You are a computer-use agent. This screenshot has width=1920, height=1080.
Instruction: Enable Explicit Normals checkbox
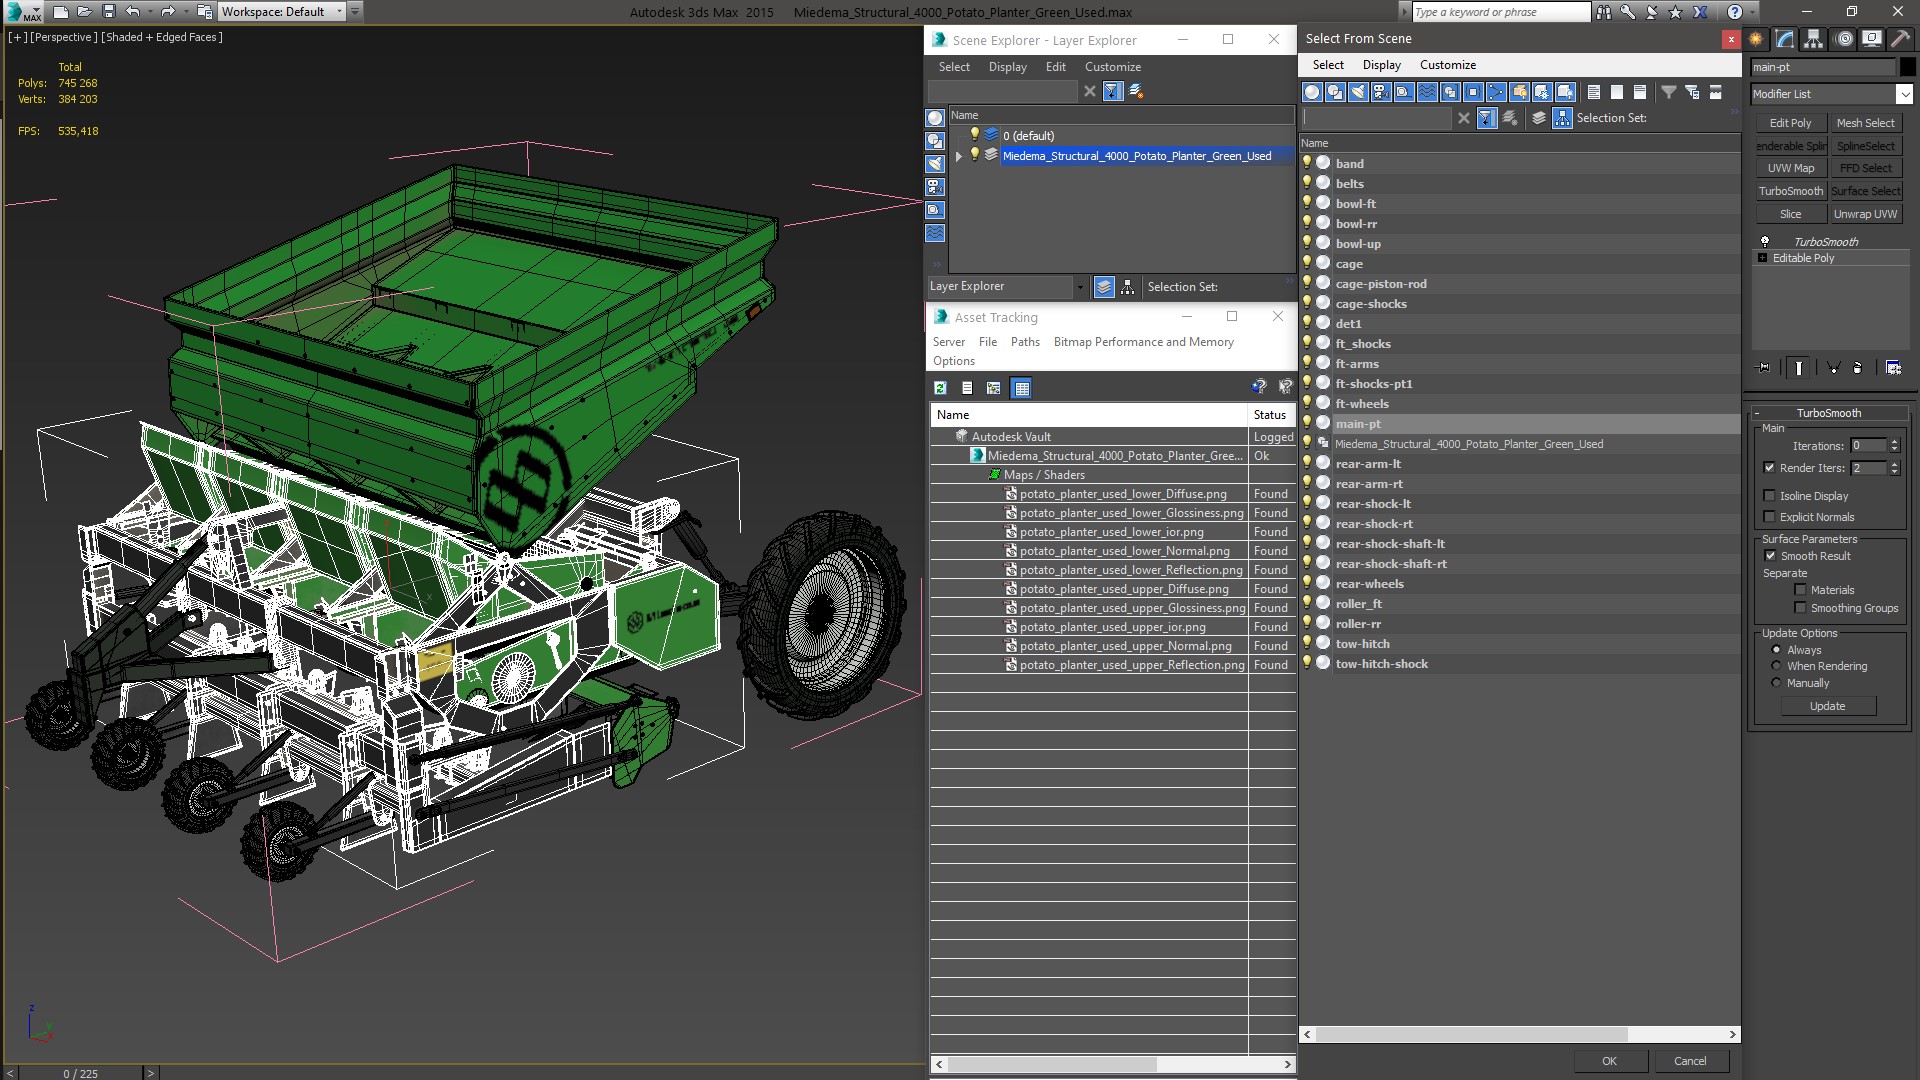(x=1770, y=517)
